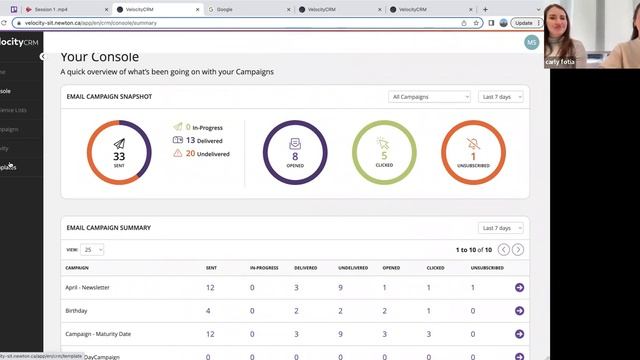This screenshot has width=640, height=360.
Task: Click the Unsubscribed column header
Action: (487, 268)
